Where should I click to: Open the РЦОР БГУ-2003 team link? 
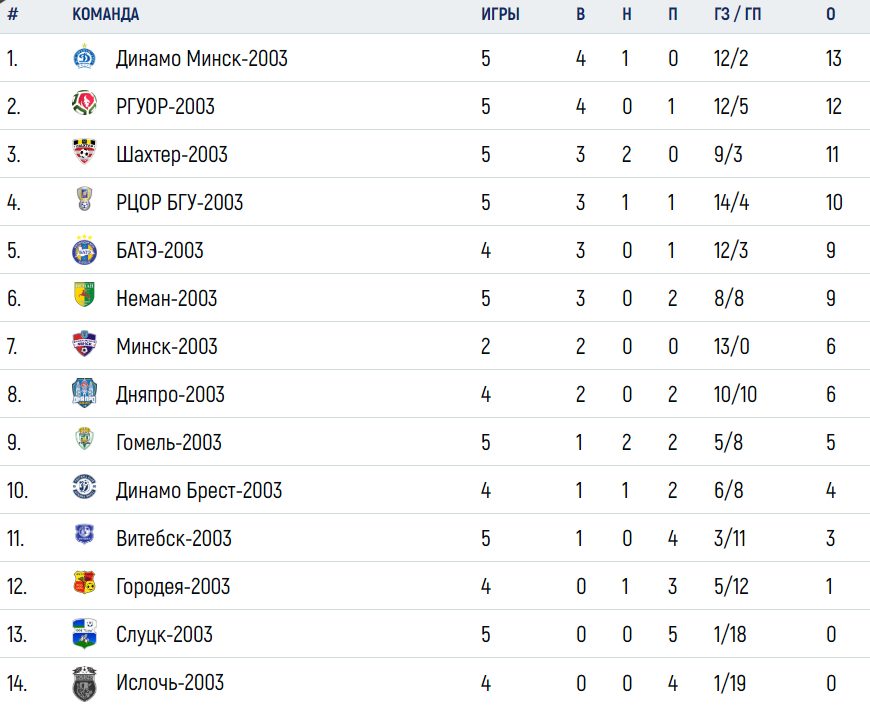click(179, 202)
